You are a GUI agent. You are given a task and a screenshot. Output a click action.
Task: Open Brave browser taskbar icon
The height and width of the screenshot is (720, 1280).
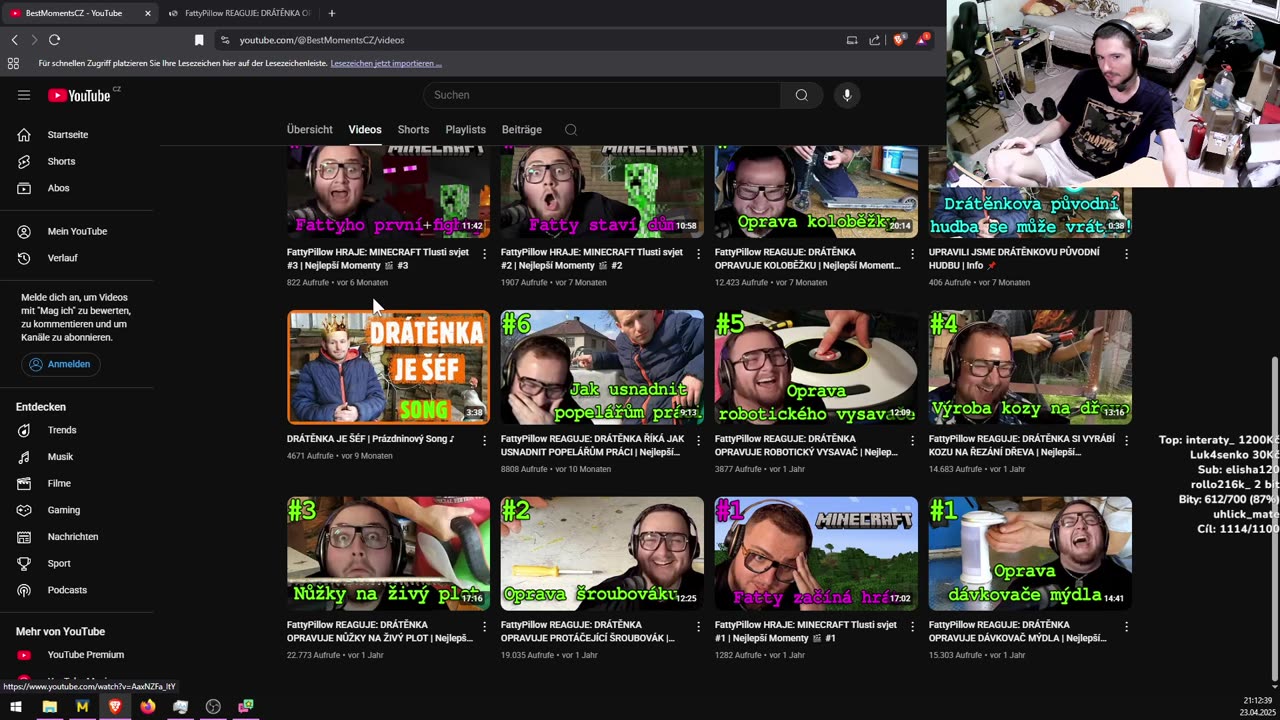(x=115, y=707)
